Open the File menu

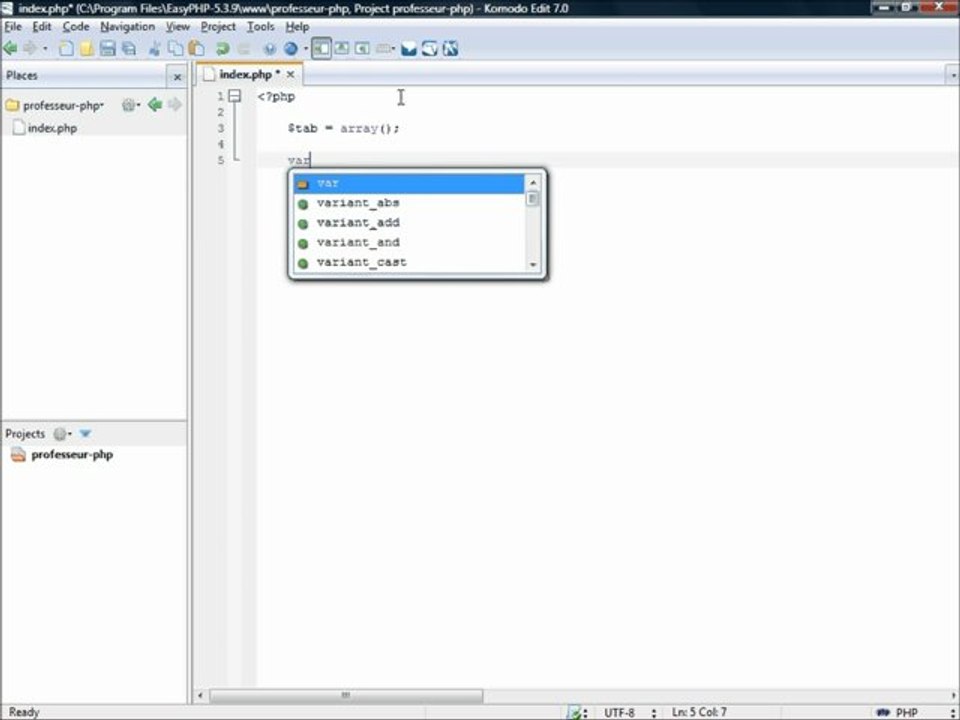(x=13, y=26)
